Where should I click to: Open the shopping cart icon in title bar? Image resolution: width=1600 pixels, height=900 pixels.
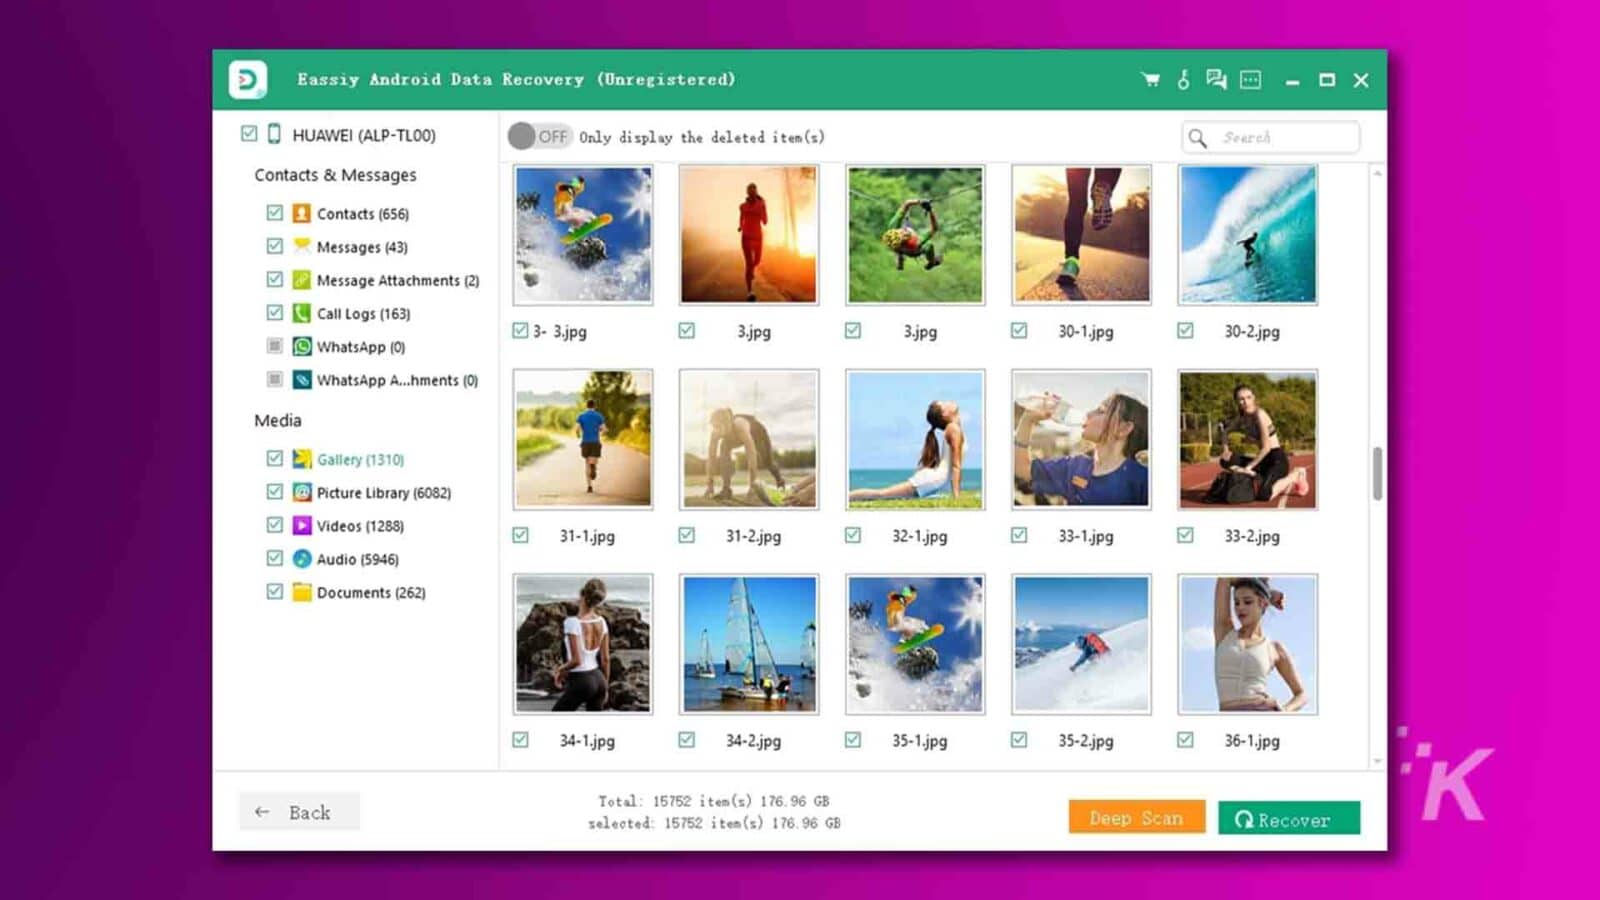(1150, 80)
